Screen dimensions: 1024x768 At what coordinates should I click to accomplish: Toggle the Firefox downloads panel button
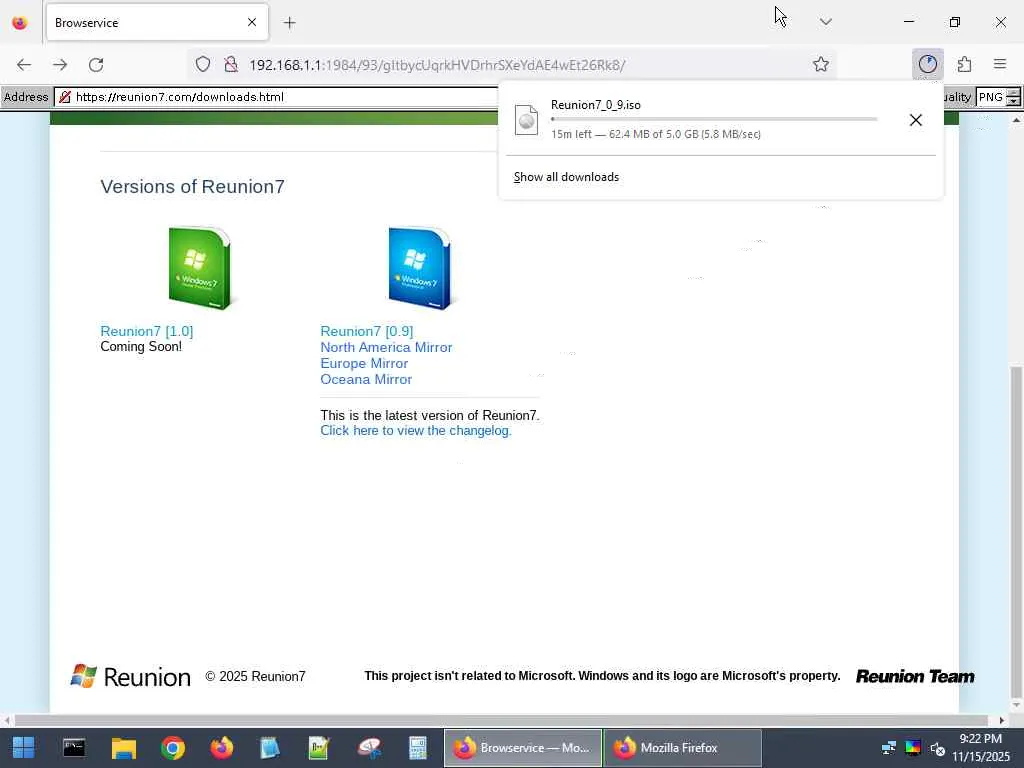[927, 64]
